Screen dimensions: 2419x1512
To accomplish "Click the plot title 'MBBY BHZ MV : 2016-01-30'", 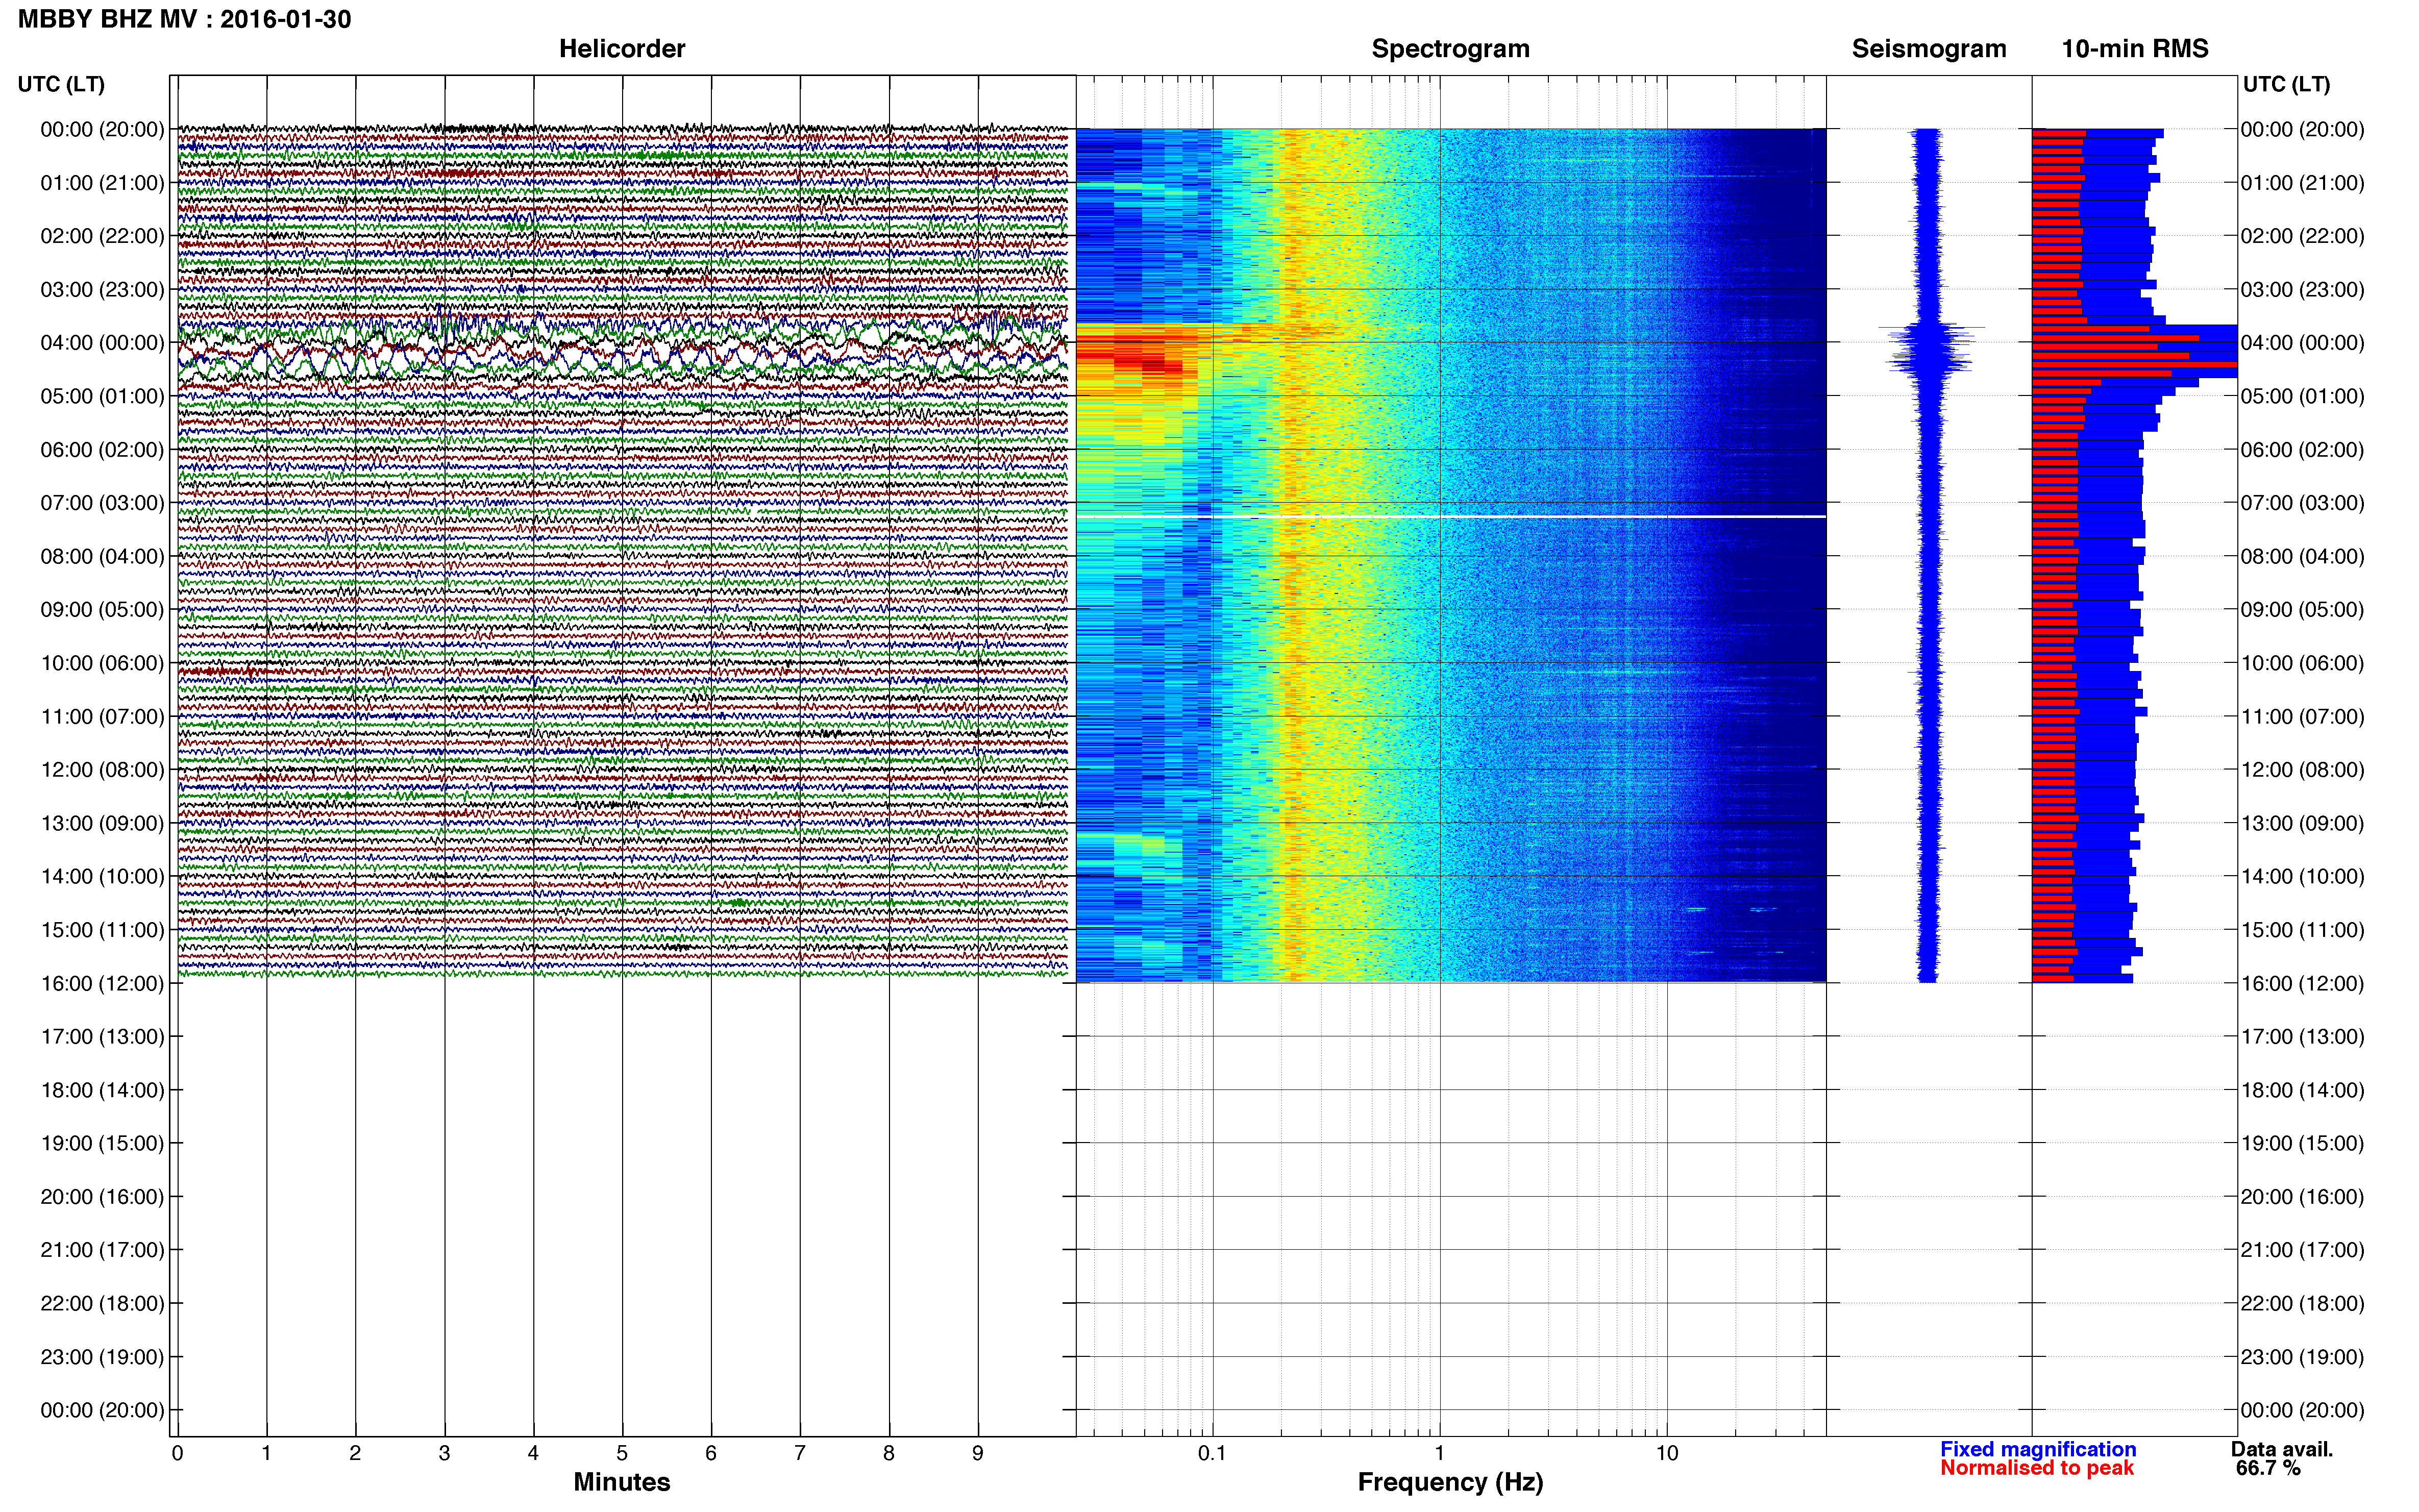I will click(185, 19).
